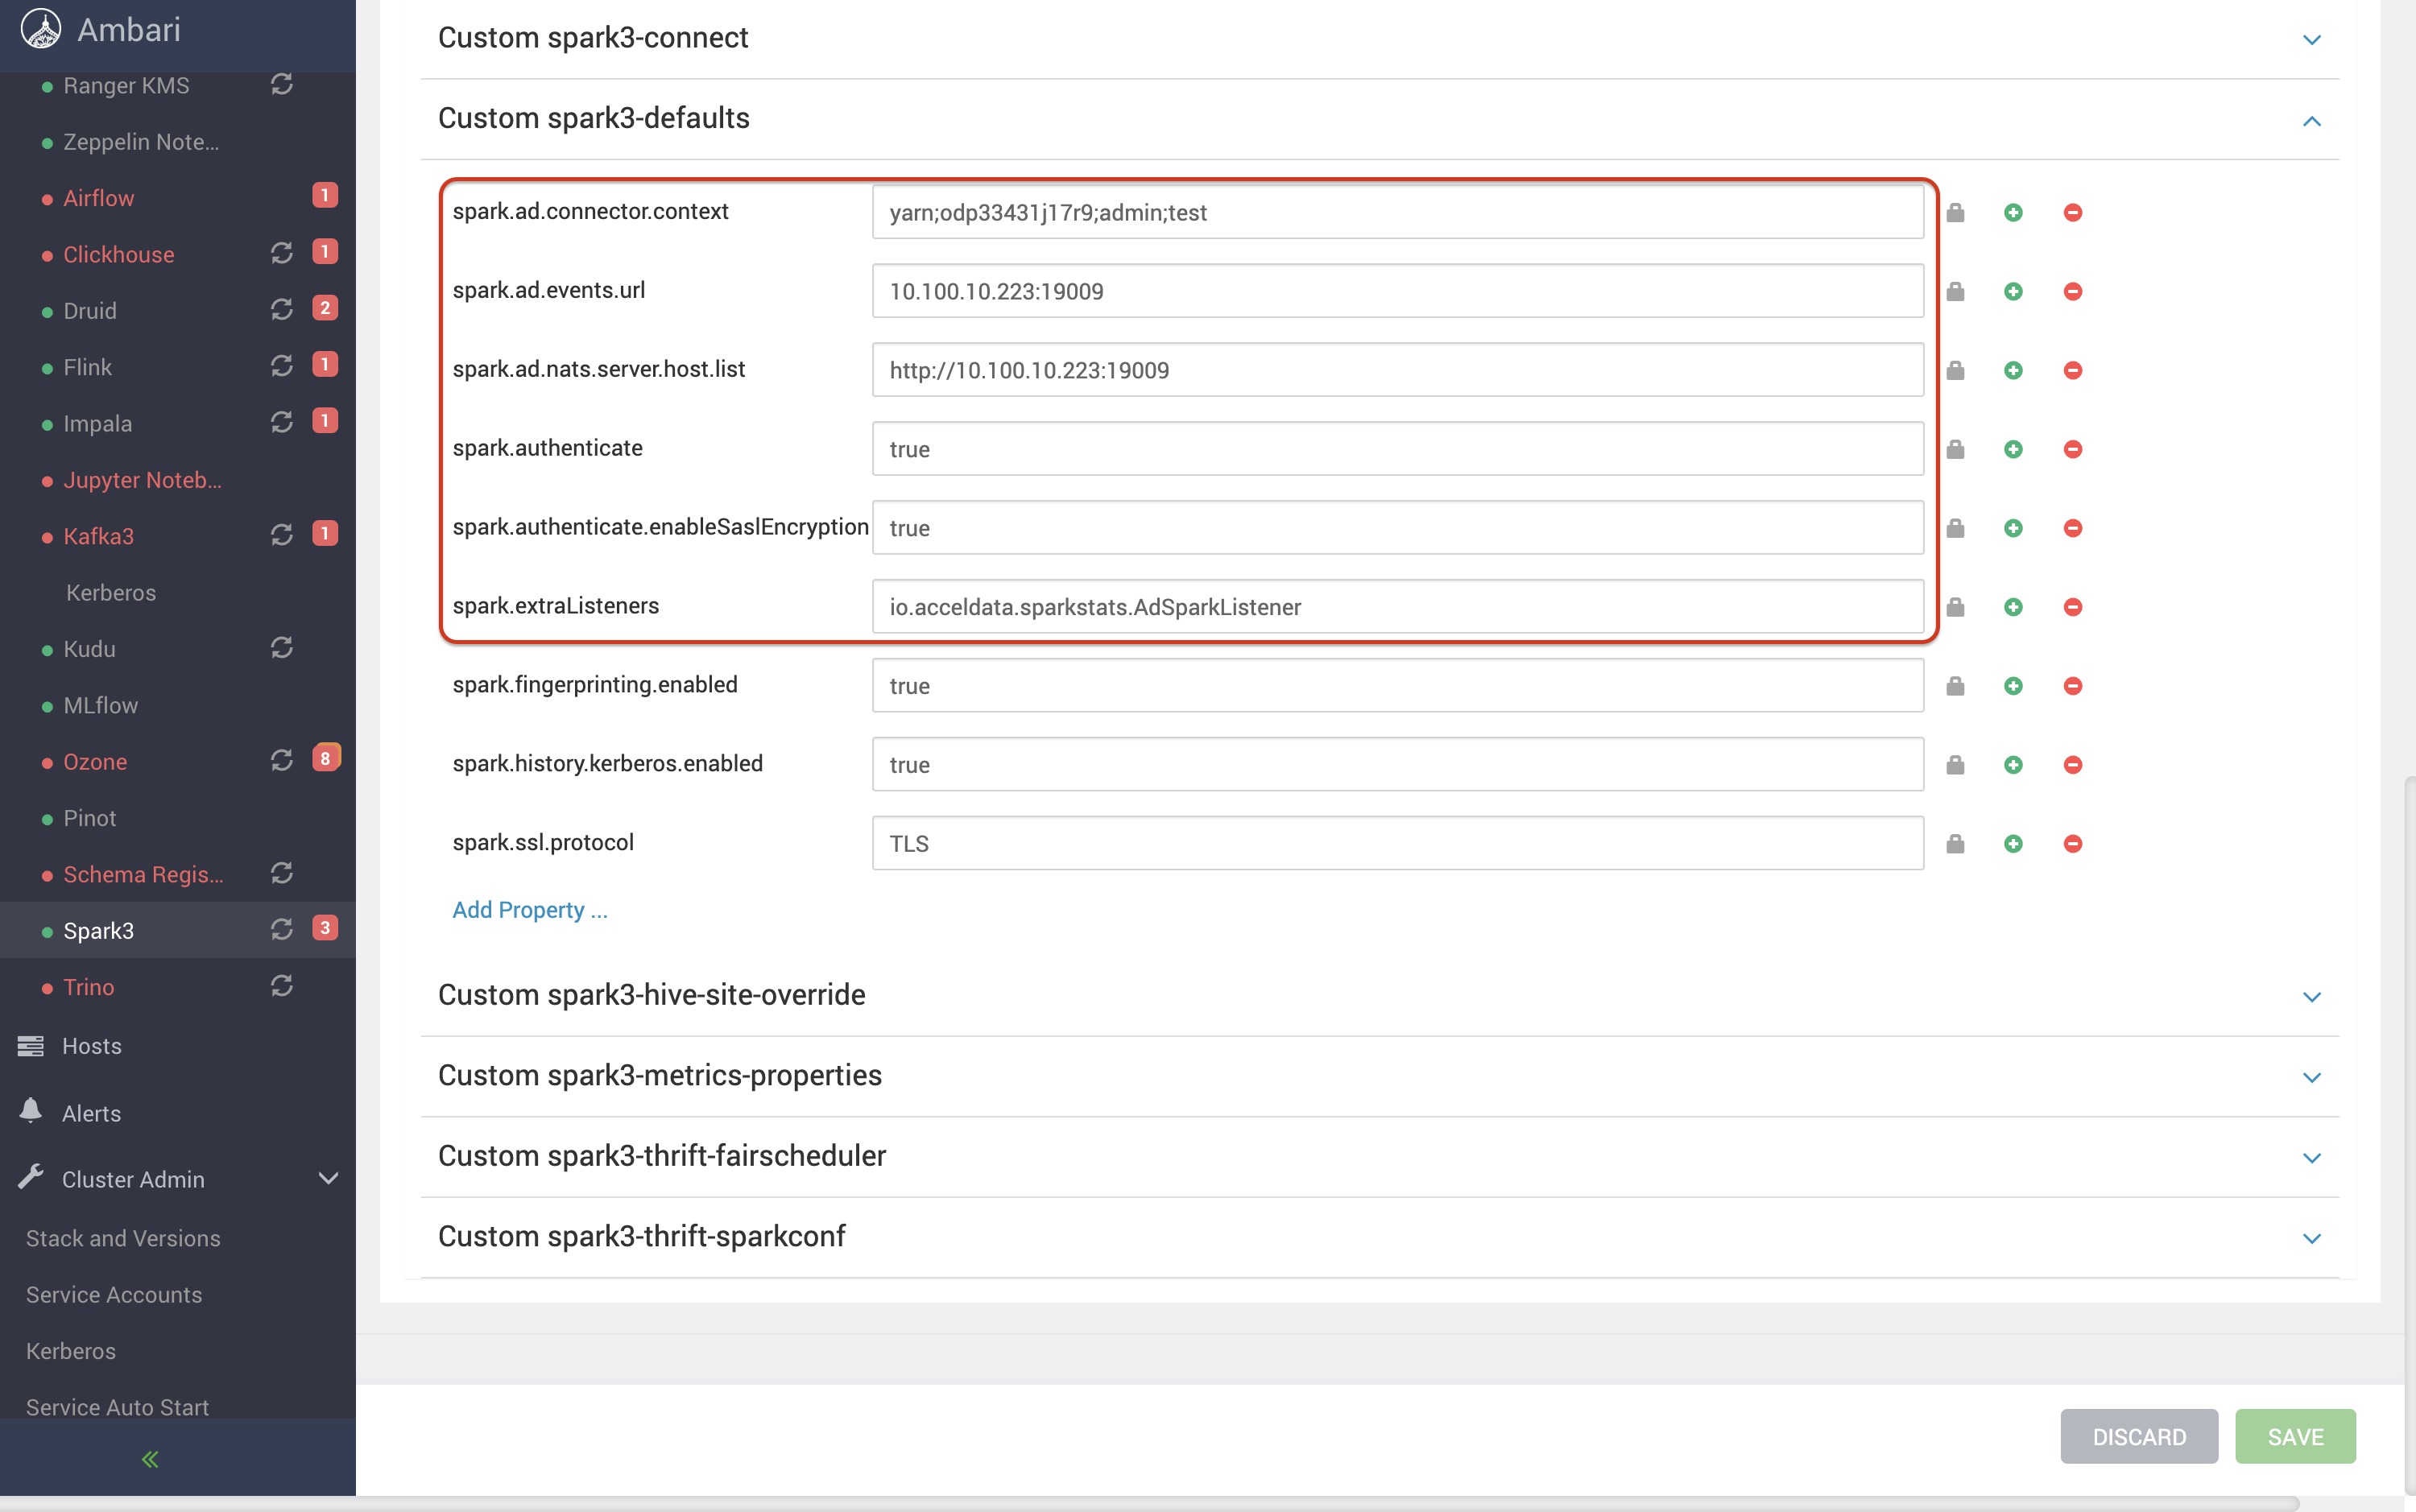Open Alerts in the sidebar

click(91, 1113)
